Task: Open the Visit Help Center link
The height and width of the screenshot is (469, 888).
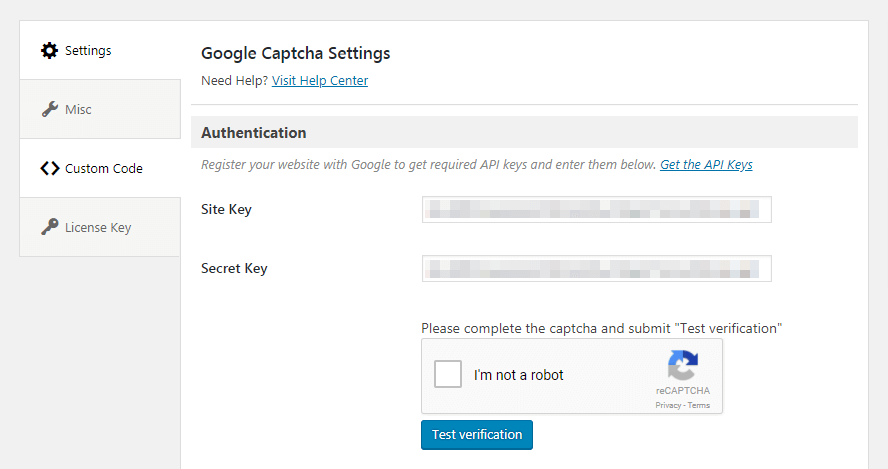Action: (x=320, y=80)
